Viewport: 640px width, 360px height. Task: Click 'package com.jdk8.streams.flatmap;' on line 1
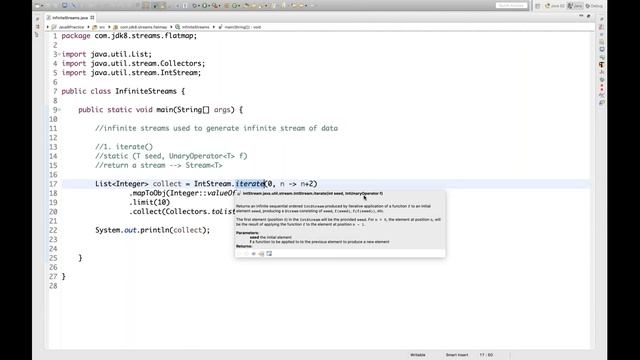[129, 36]
